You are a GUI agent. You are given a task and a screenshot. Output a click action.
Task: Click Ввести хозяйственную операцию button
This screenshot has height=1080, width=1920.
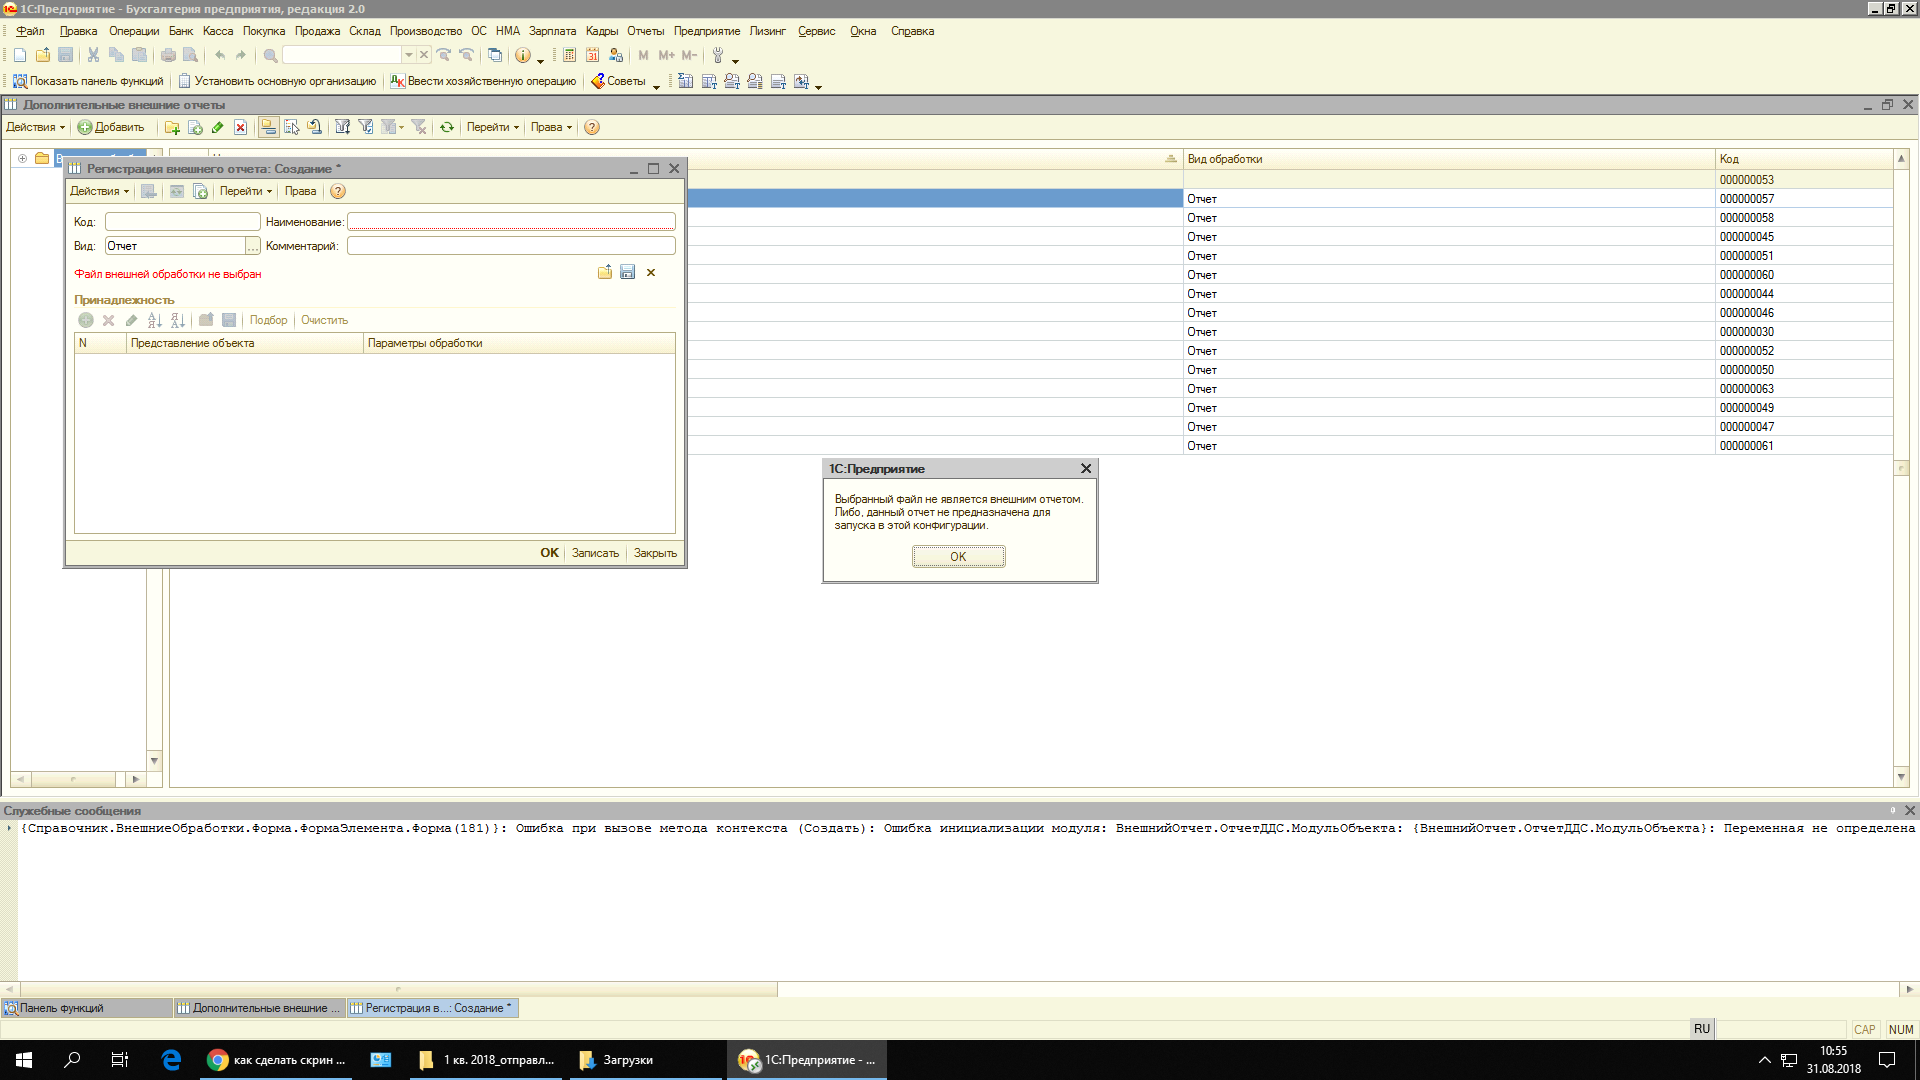click(x=483, y=81)
